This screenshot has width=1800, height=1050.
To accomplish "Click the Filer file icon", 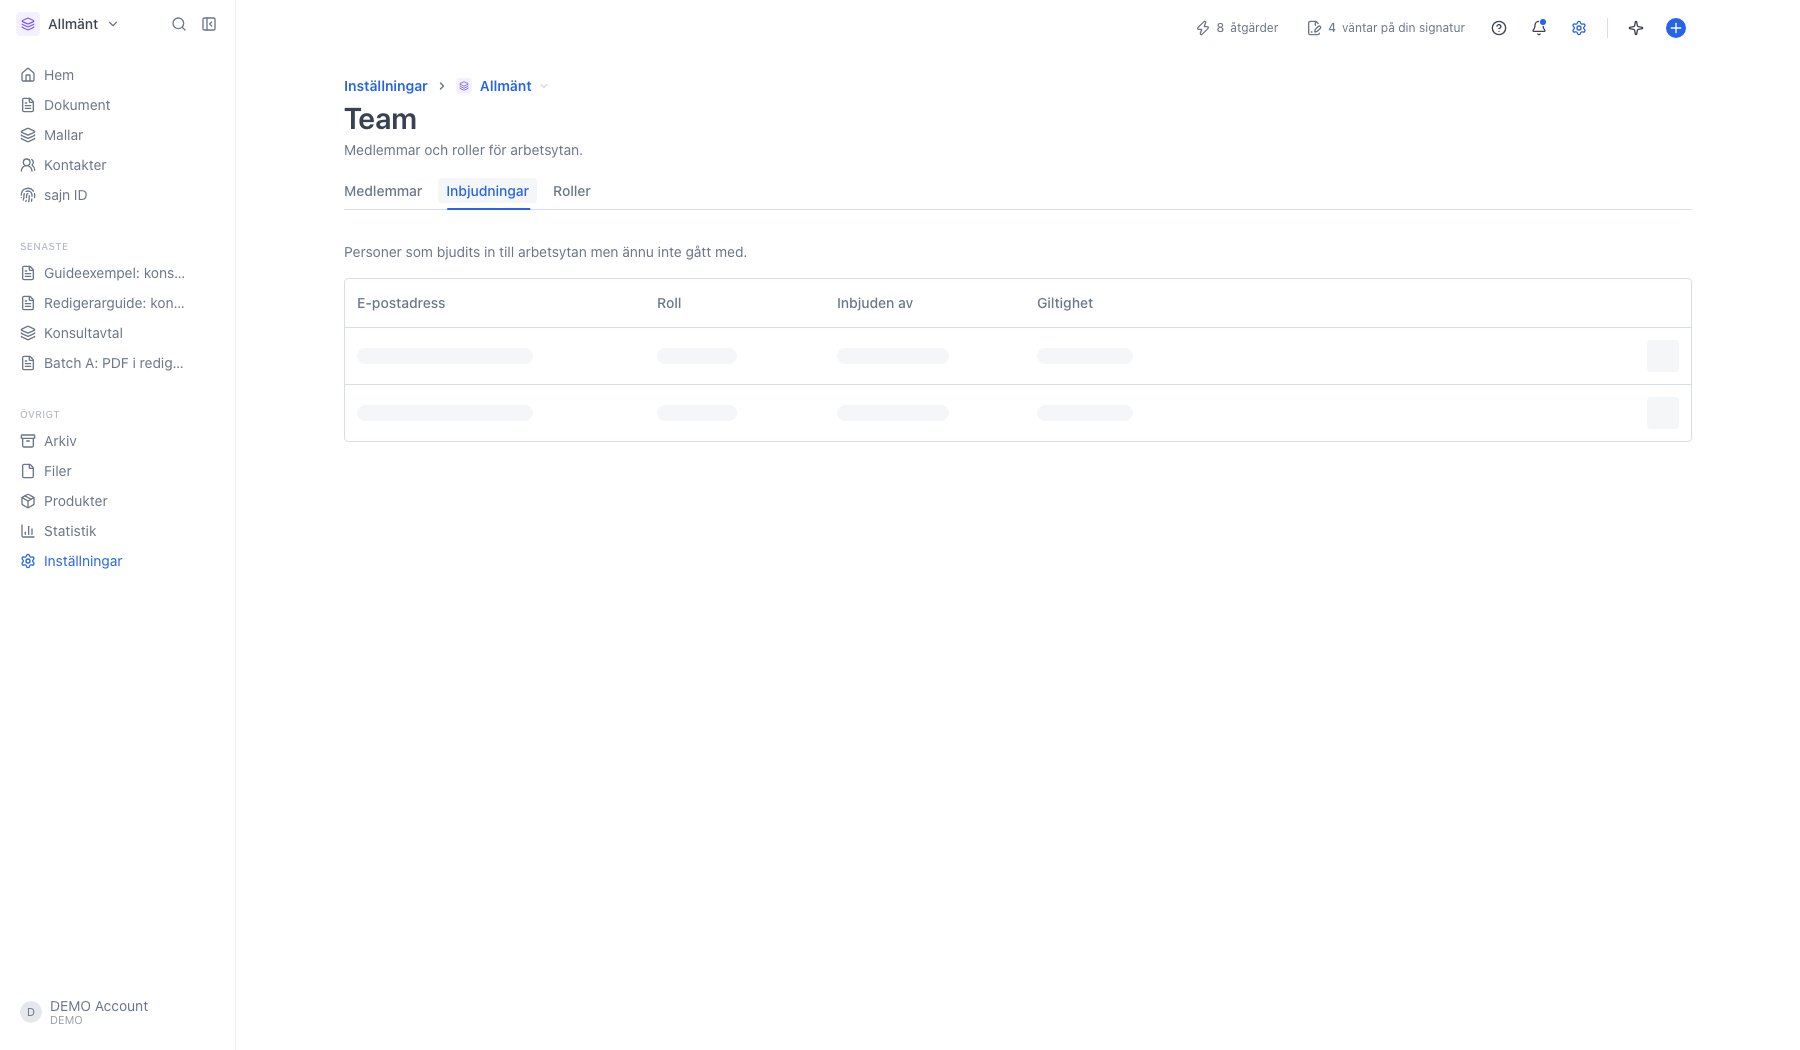I will tap(28, 471).
